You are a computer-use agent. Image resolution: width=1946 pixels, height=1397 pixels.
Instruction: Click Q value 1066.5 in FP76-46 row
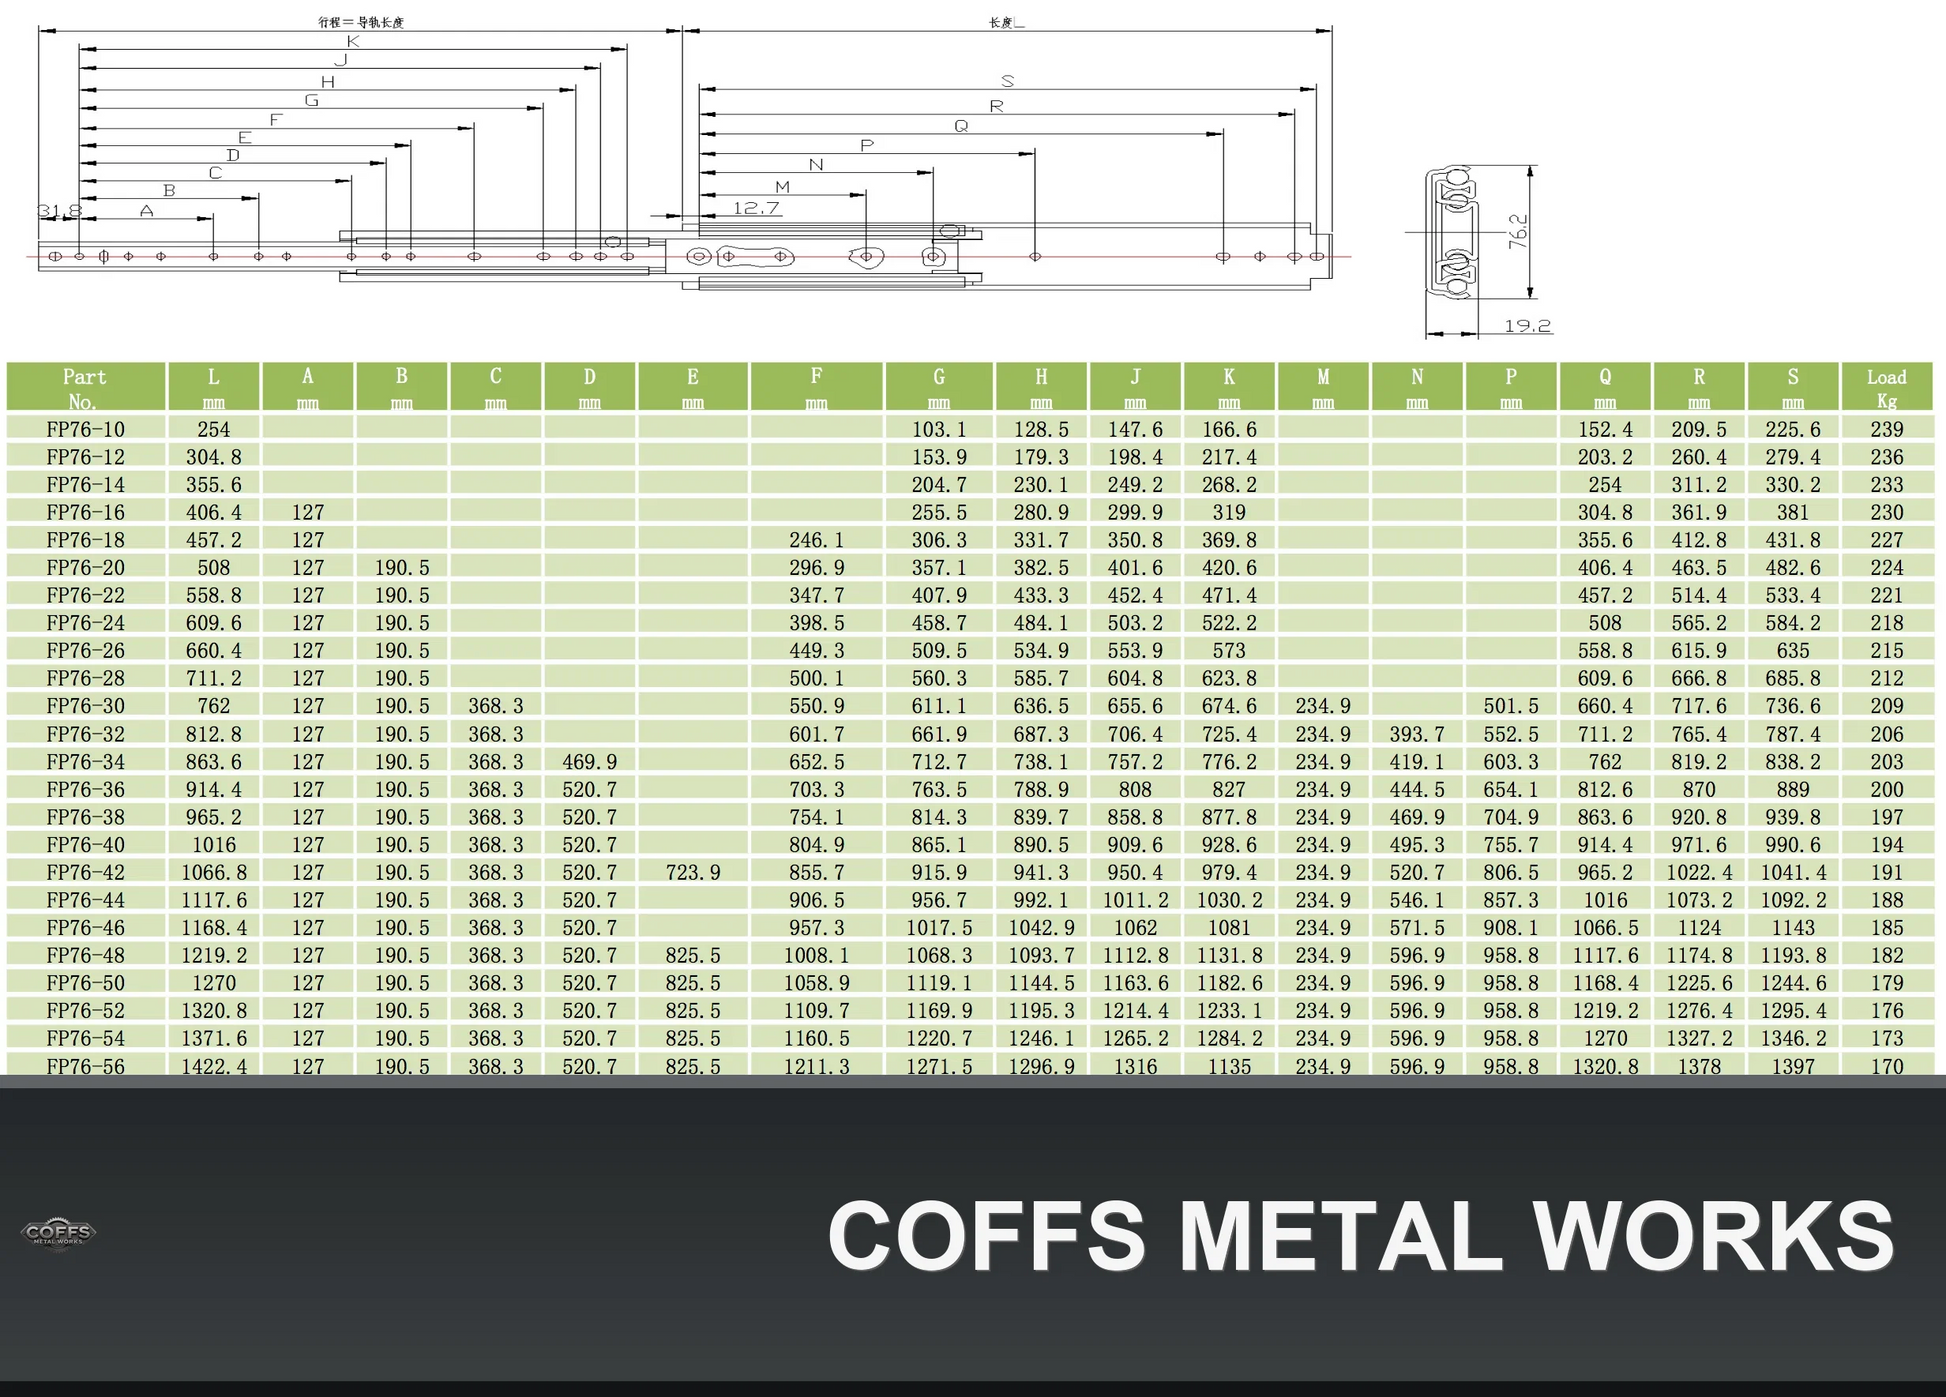(x=1605, y=928)
